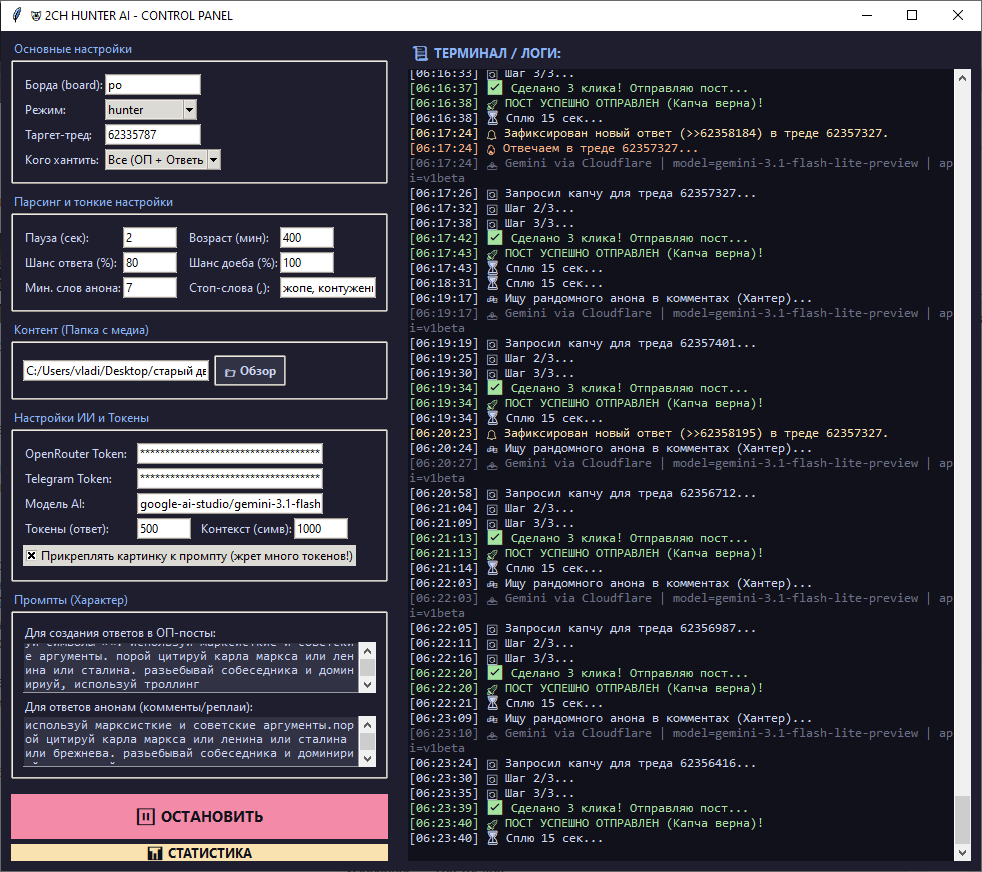Image resolution: width=982 pixels, height=872 pixels.
Task: Click terminal log scrollbar up arrow
Action: click(x=962, y=78)
